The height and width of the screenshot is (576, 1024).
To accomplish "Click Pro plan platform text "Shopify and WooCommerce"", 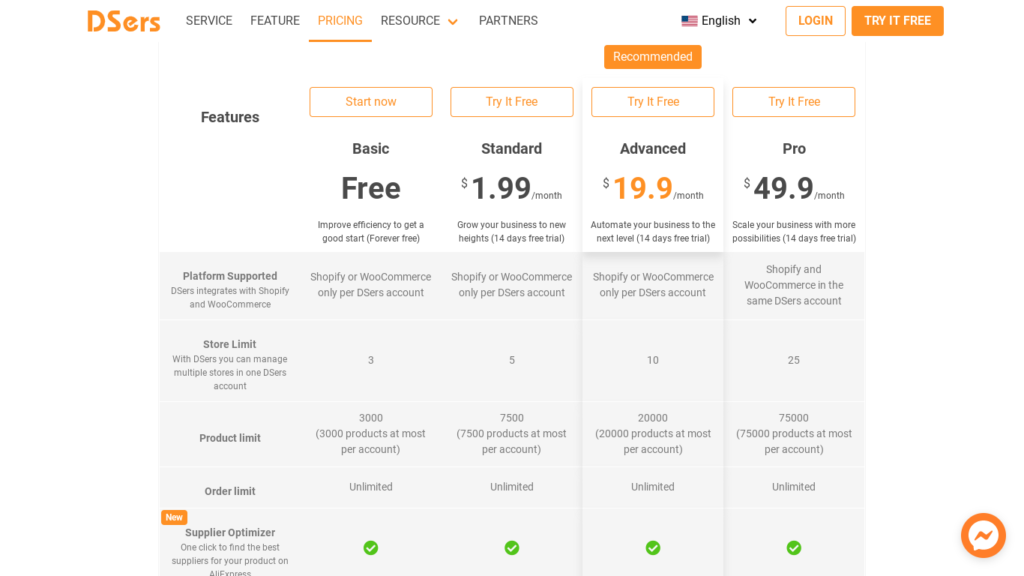I will click(x=793, y=285).
